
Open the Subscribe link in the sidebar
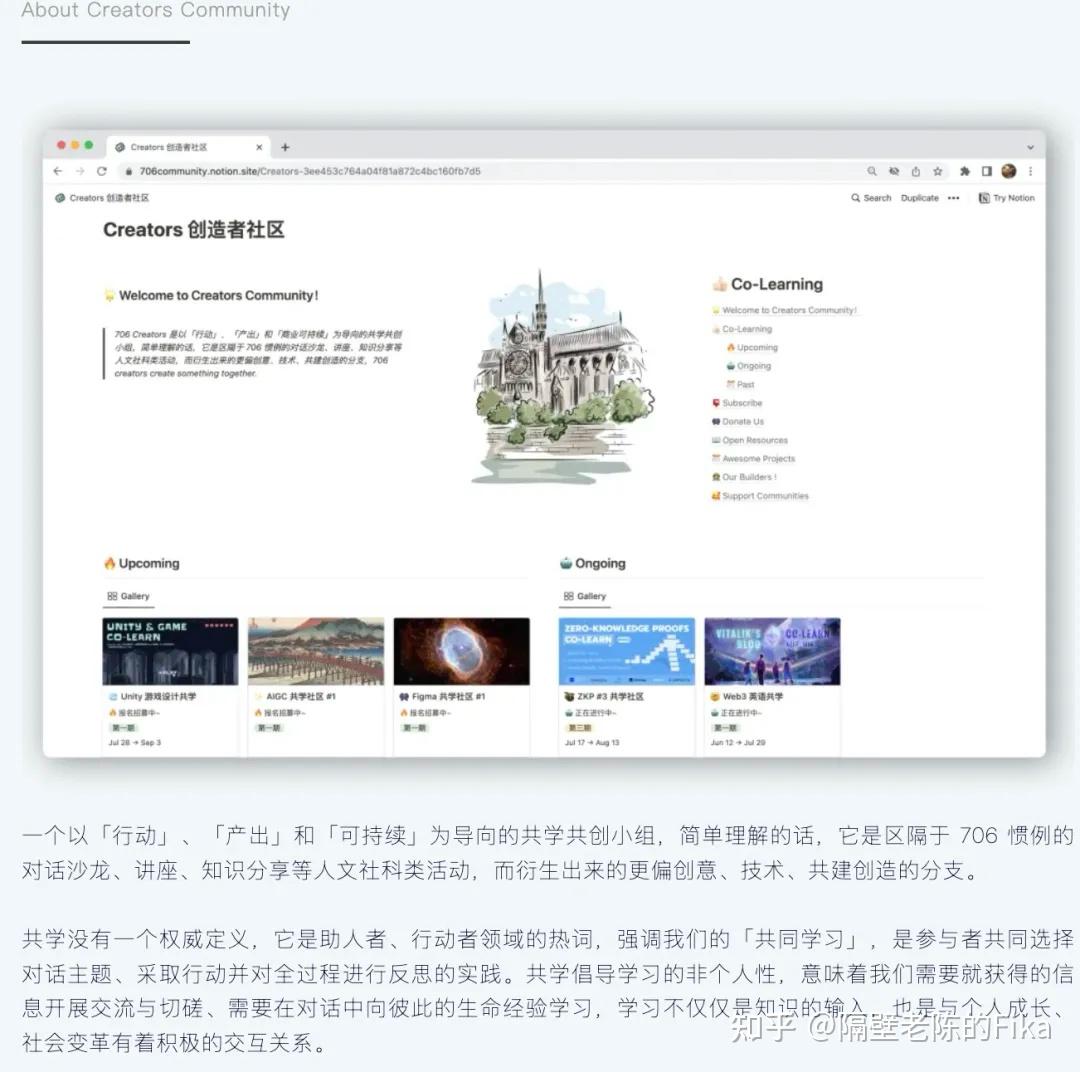pos(742,402)
